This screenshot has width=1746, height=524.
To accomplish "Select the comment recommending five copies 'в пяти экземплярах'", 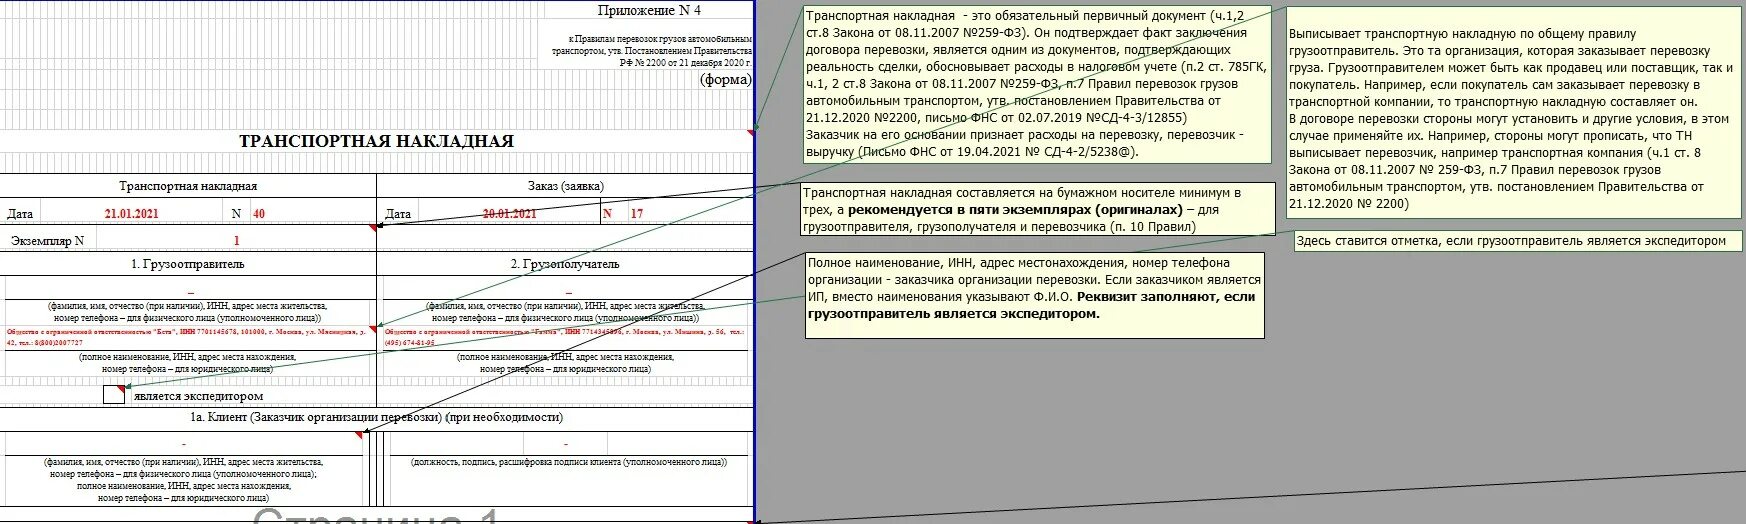I will 1038,209.
